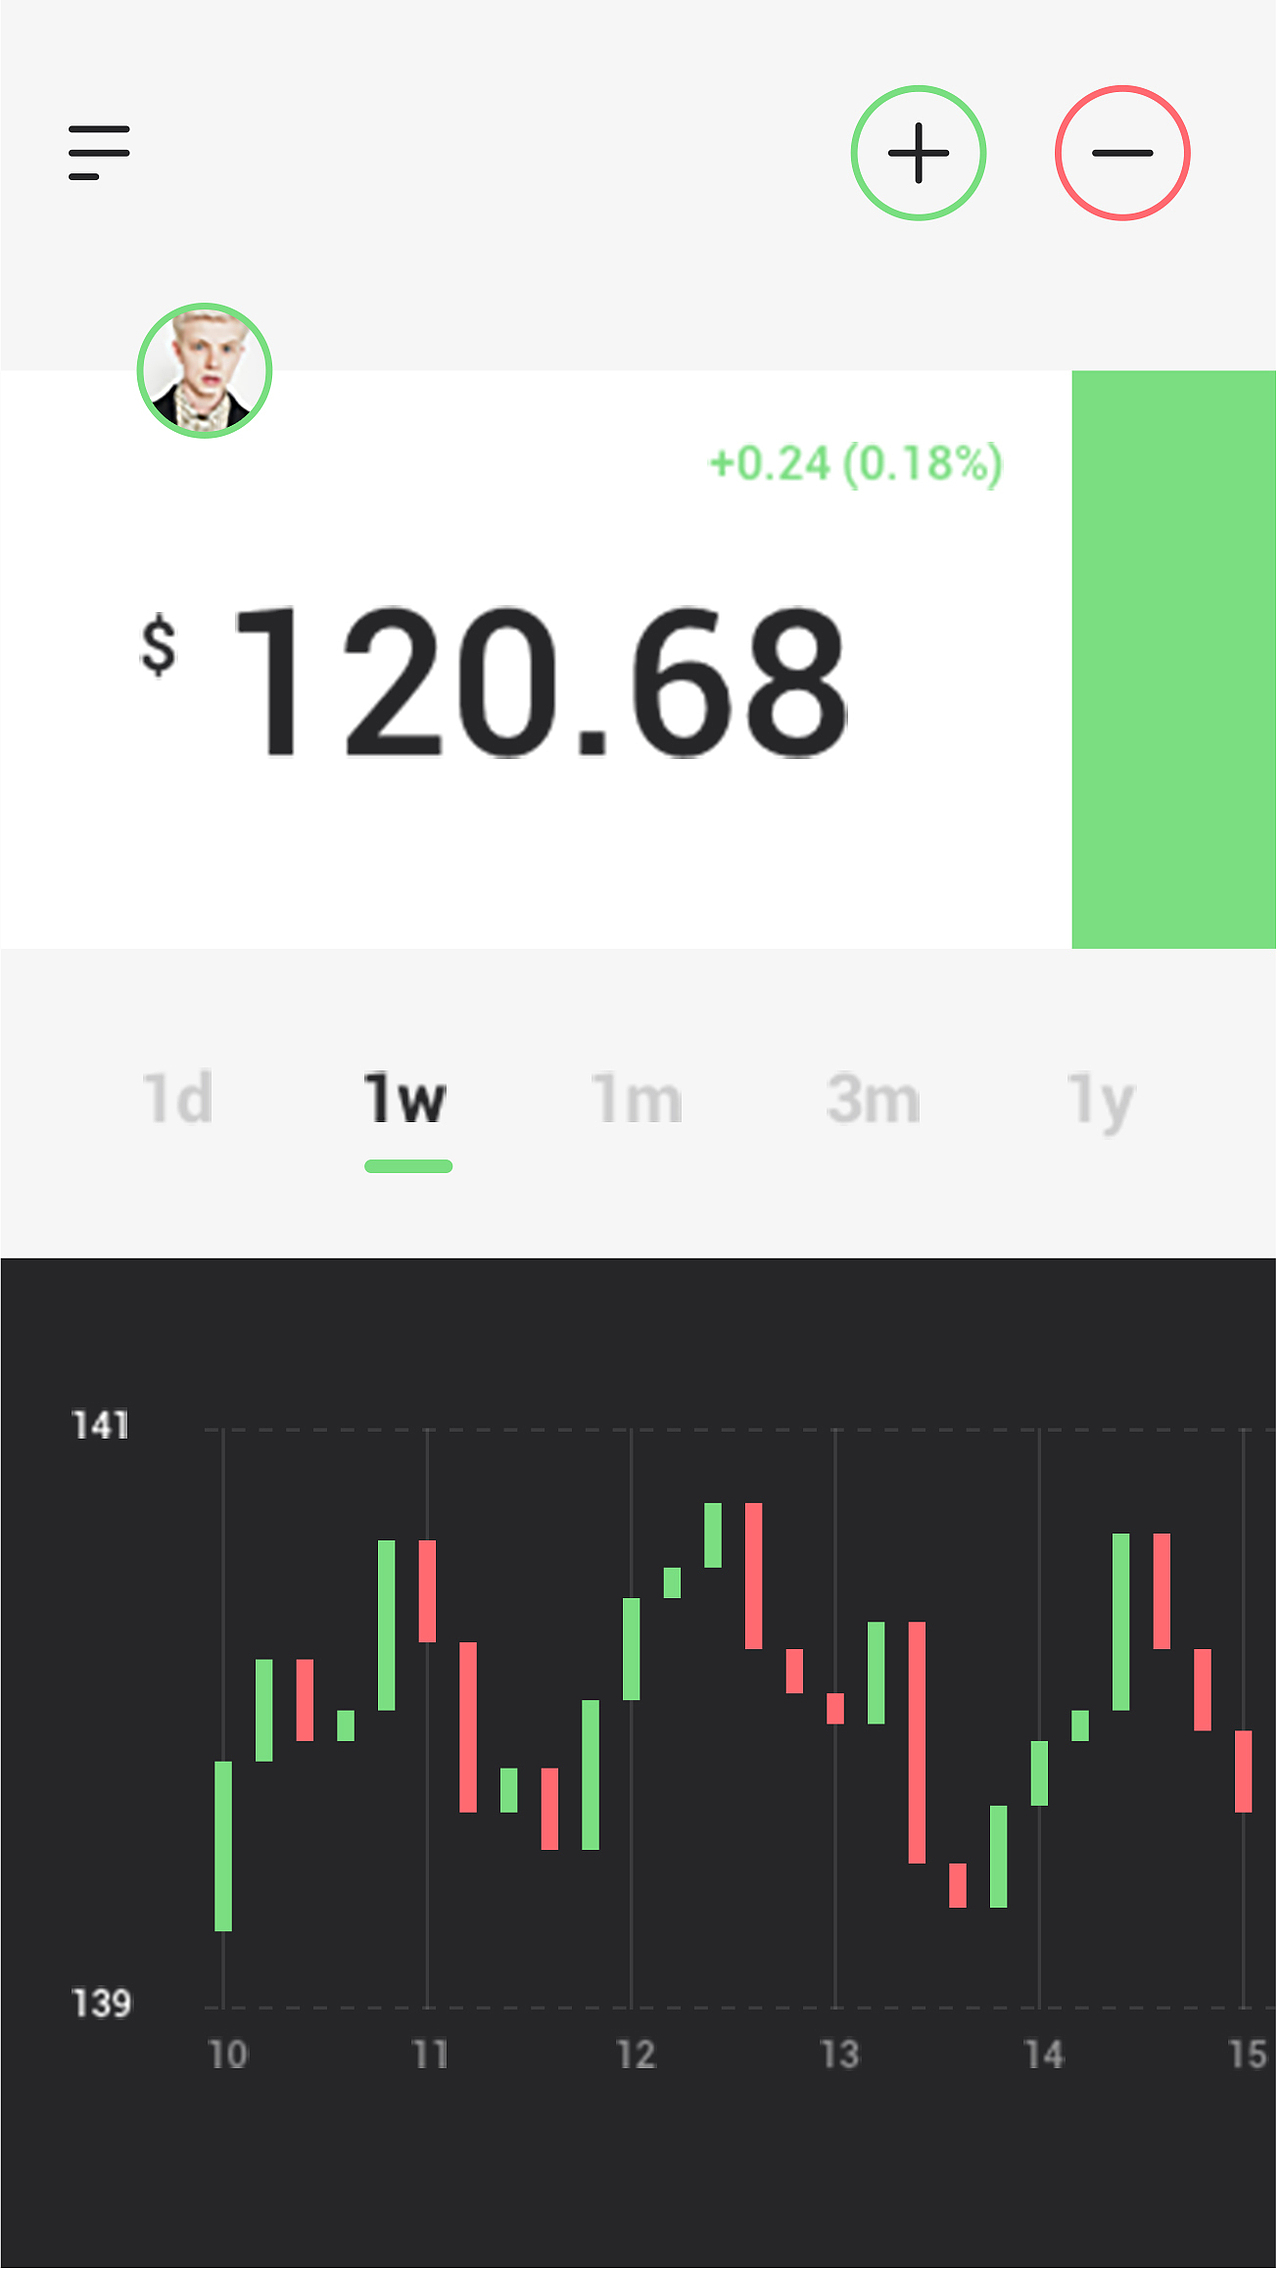Image resolution: width=1280 pixels, height=2269 pixels.
Task: Click the +0.24 (0.18%) change text
Action: (x=855, y=464)
